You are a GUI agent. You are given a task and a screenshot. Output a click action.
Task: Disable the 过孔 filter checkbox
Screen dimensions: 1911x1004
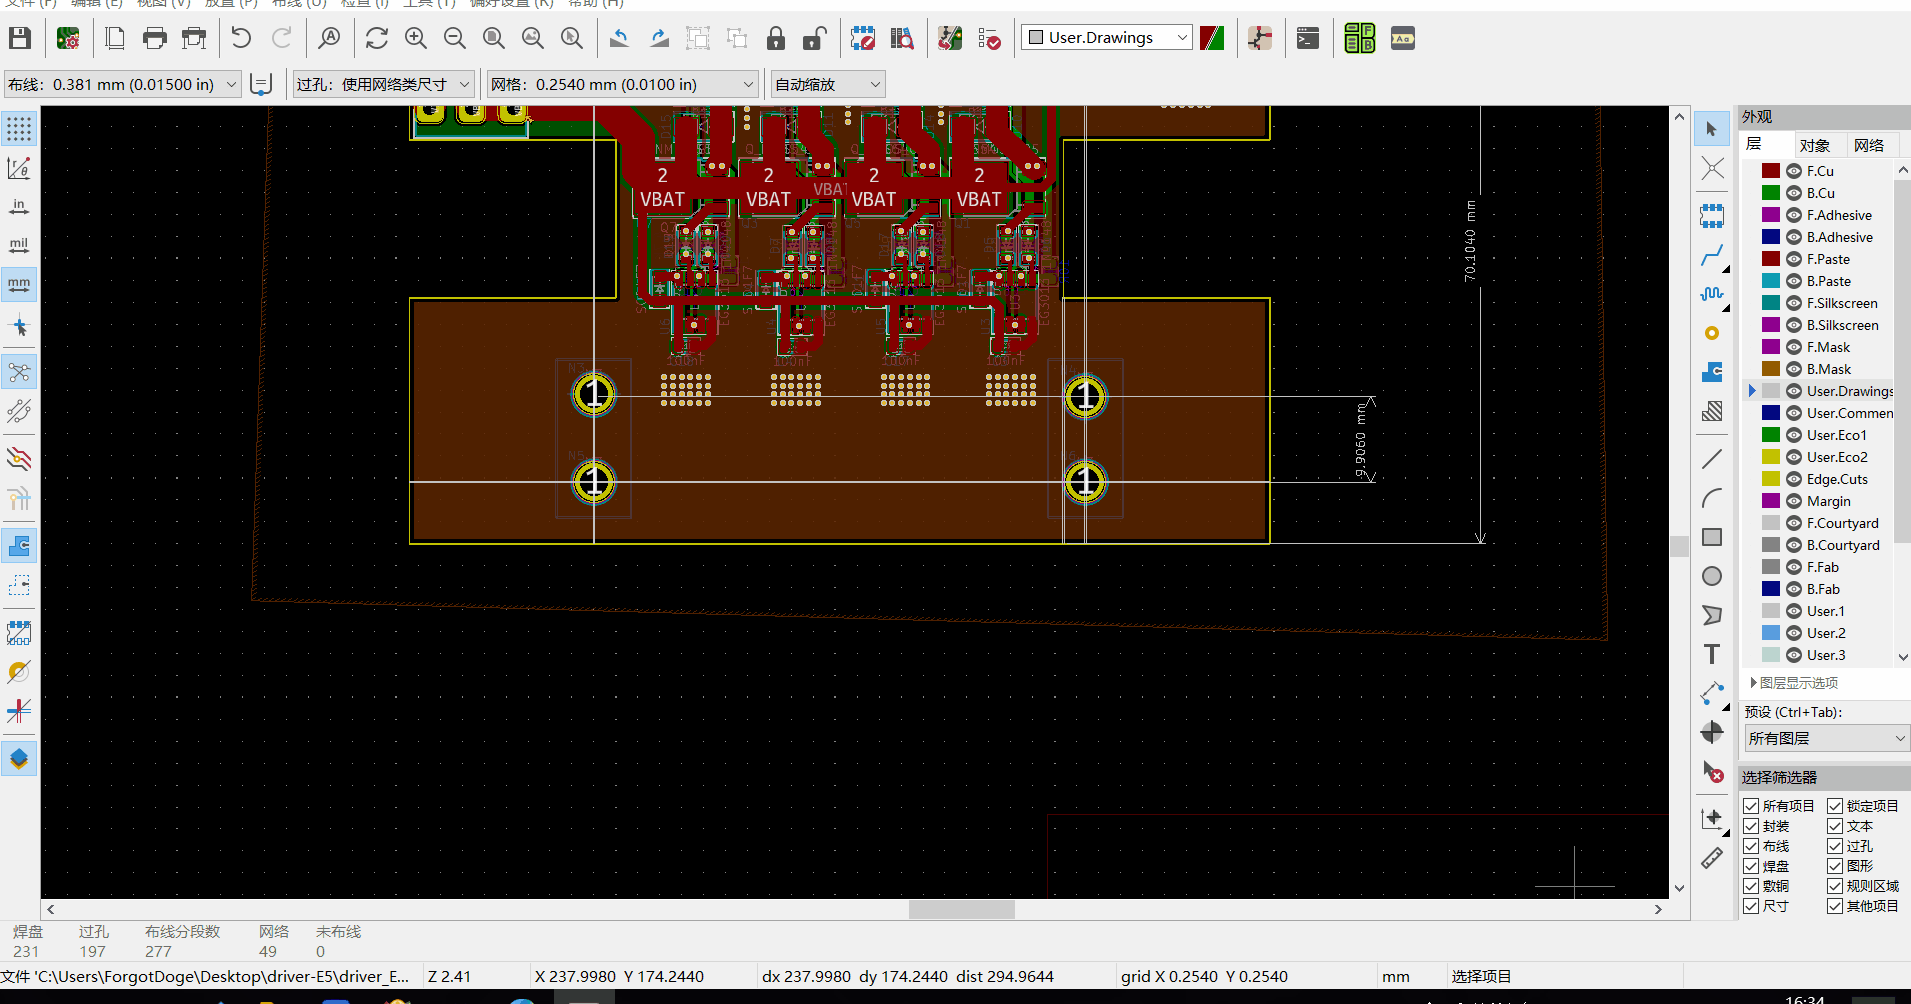[1836, 845]
